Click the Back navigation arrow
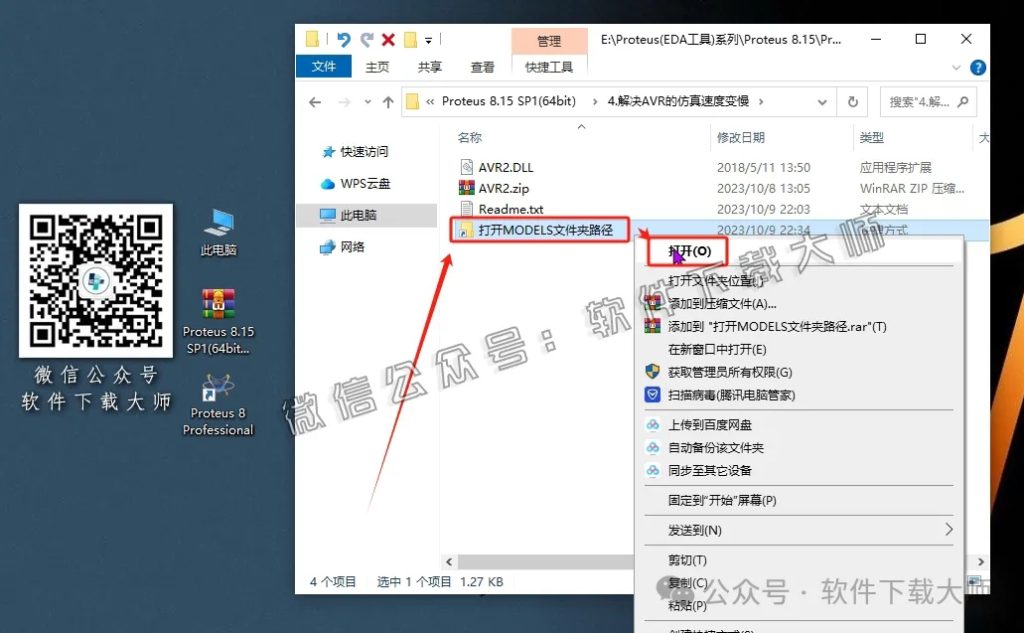 (316, 101)
